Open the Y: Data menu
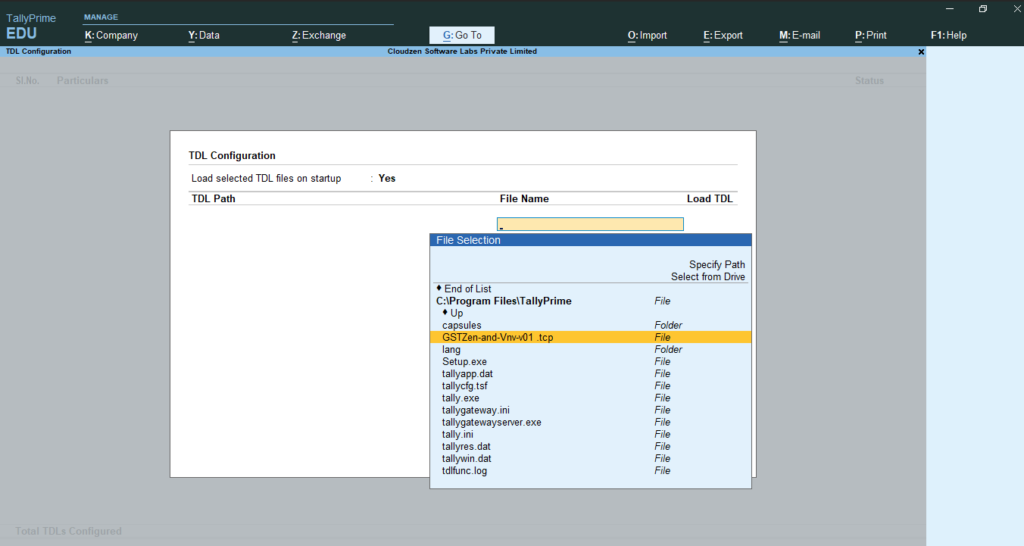 coord(204,35)
